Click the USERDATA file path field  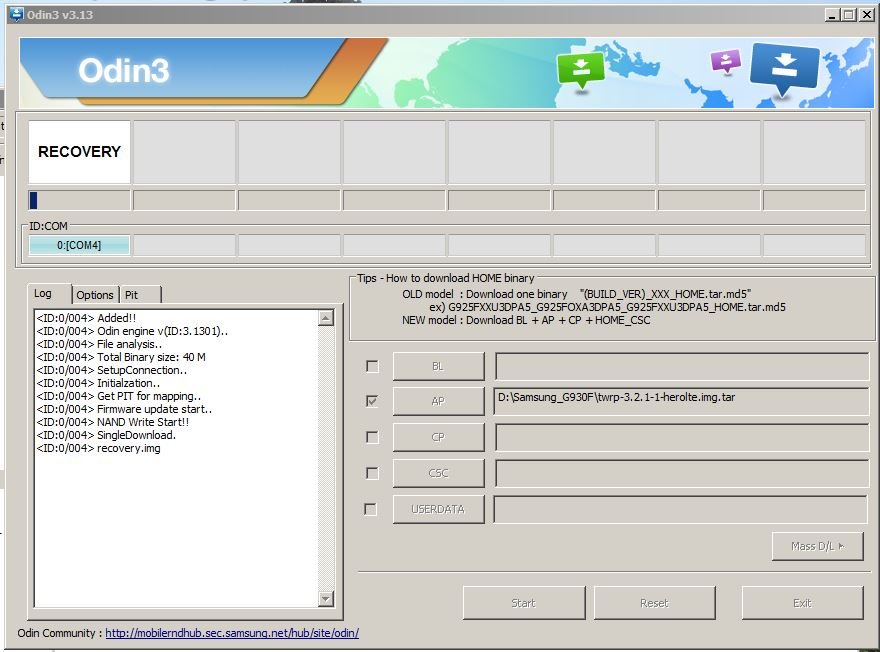pyautogui.click(x=681, y=509)
